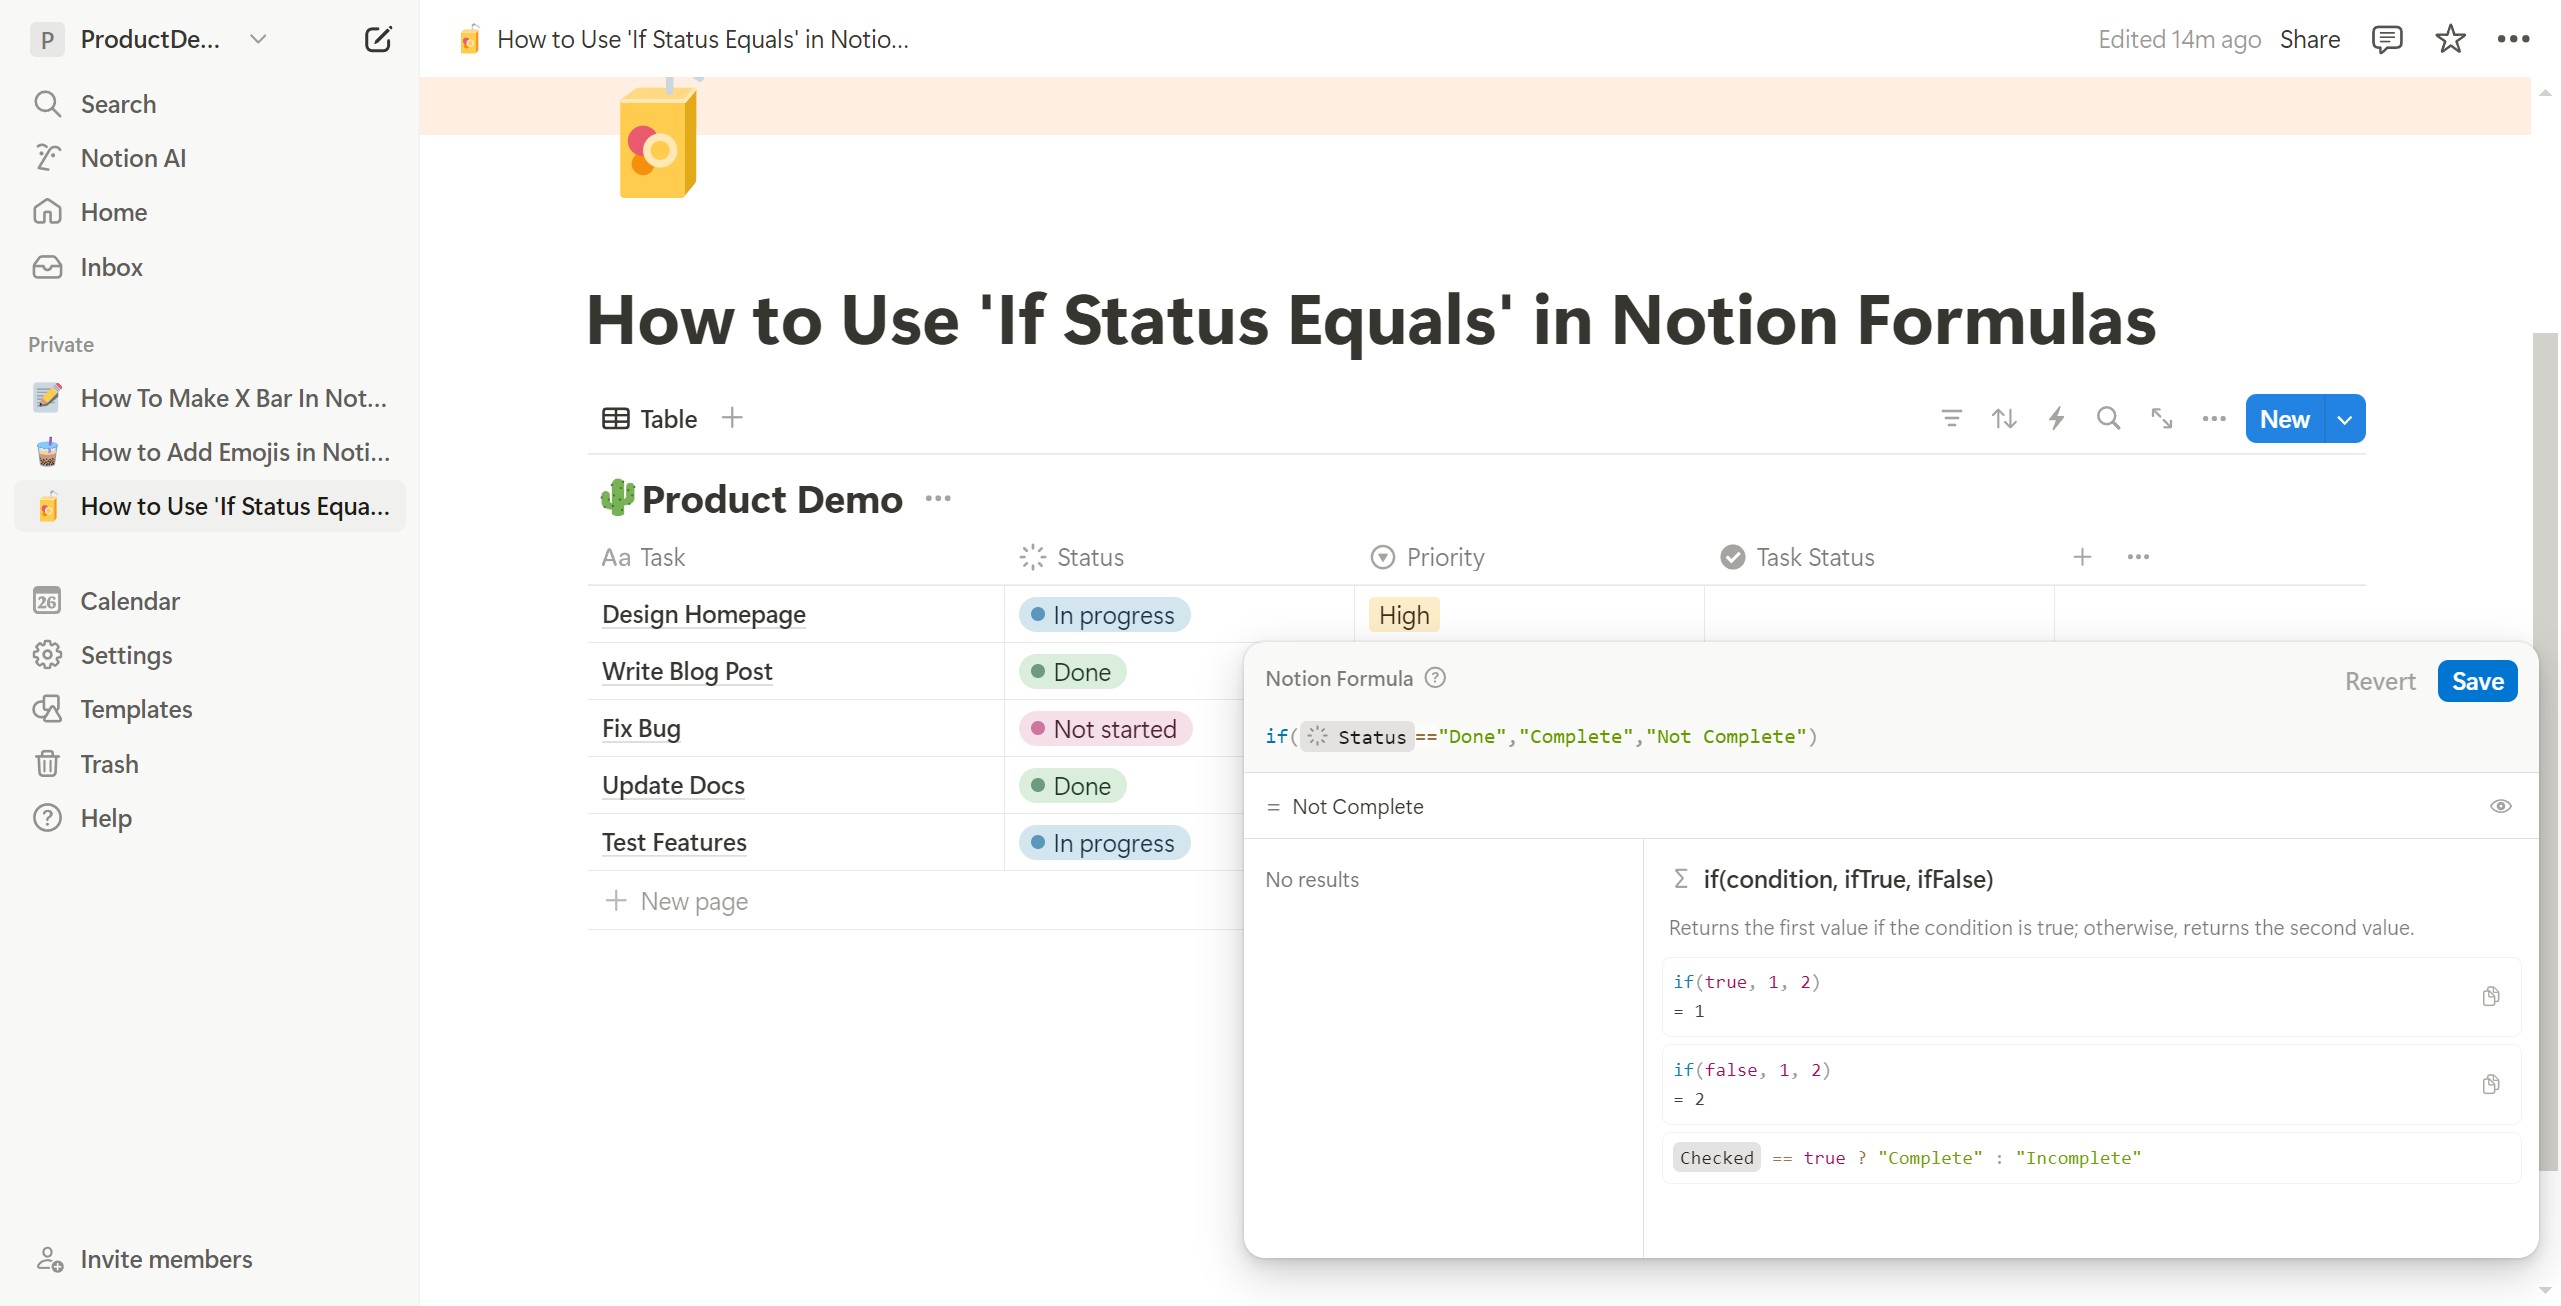The width and height of the screenshot is (2561, 1306).
Task: Search within the database table
Action: coord(2109,418)
